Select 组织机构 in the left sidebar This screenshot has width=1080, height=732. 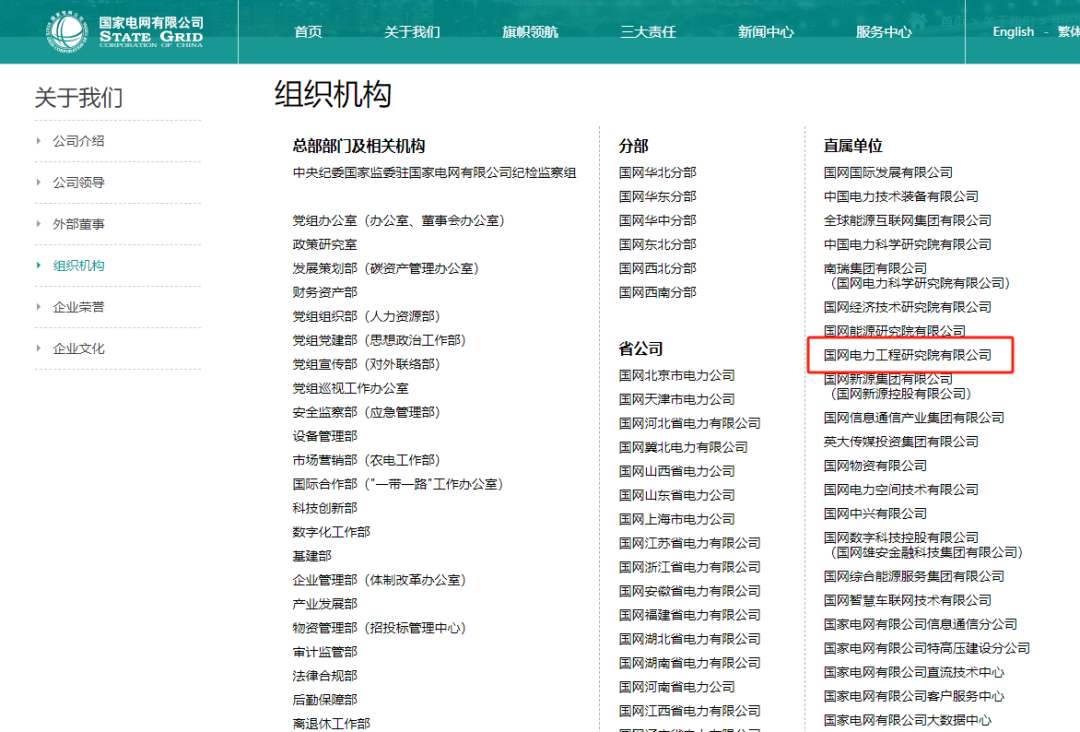click(79, 266)
